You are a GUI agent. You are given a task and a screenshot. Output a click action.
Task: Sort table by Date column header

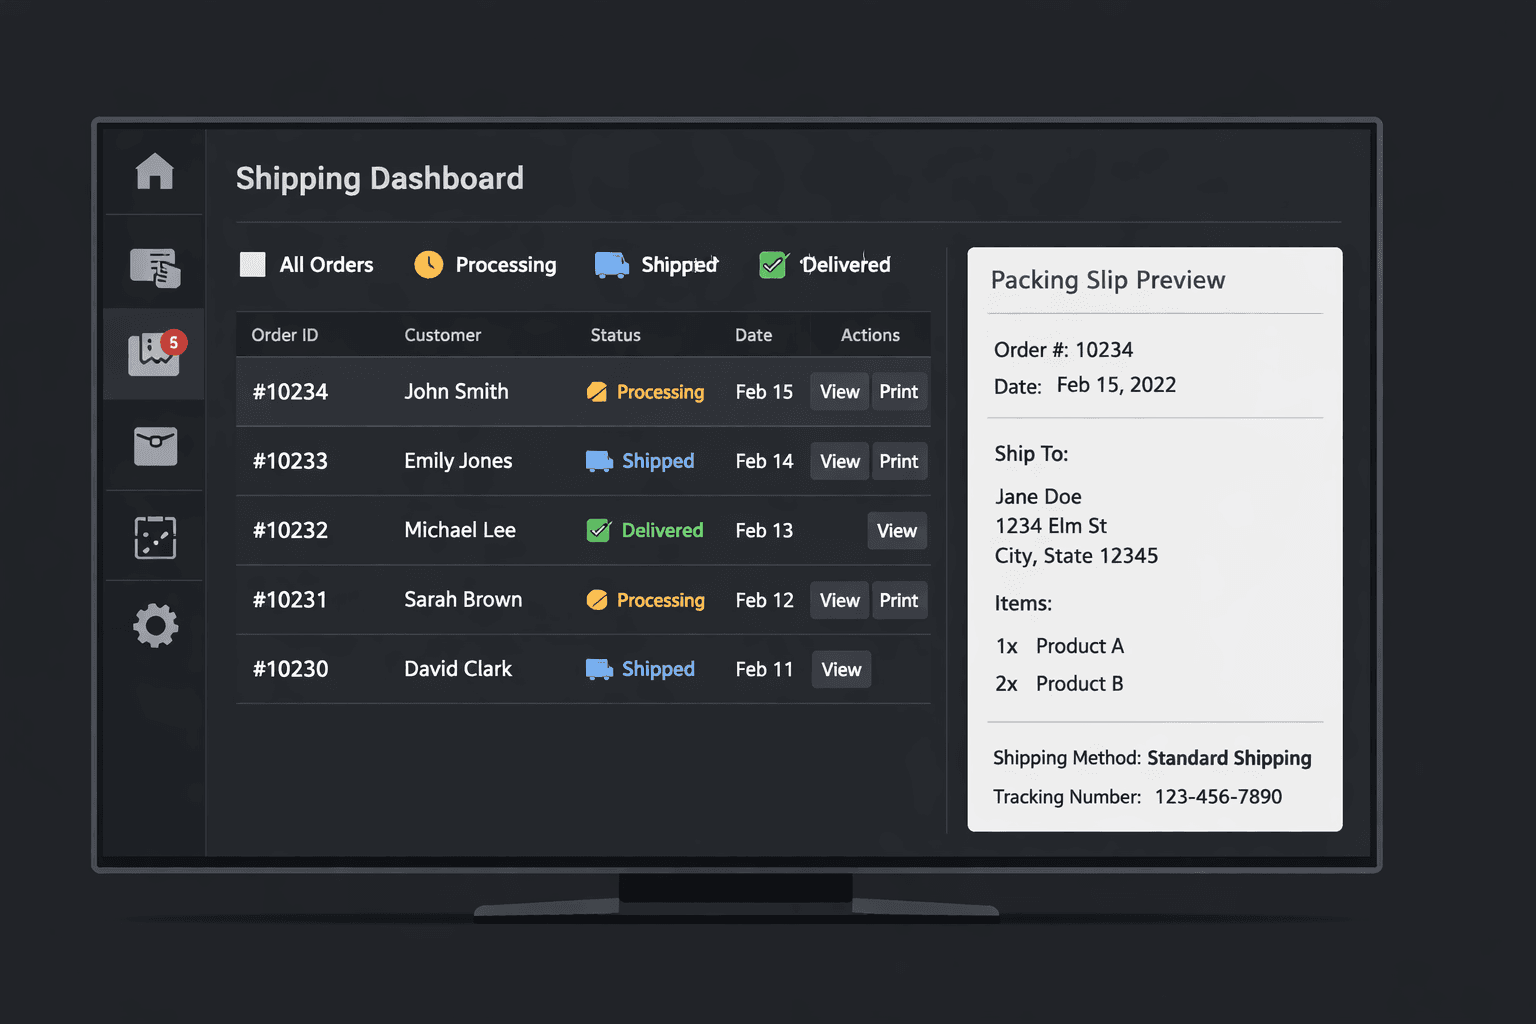753,335
